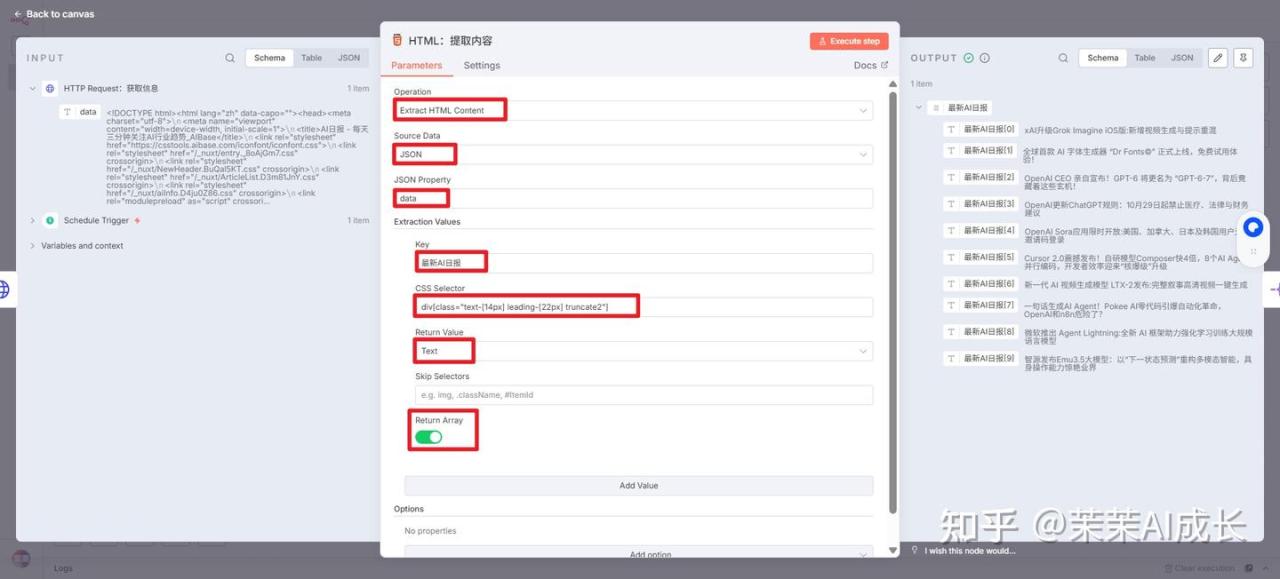
Task: Click the pin data icon in OUTPUT
Action: 1243,58
